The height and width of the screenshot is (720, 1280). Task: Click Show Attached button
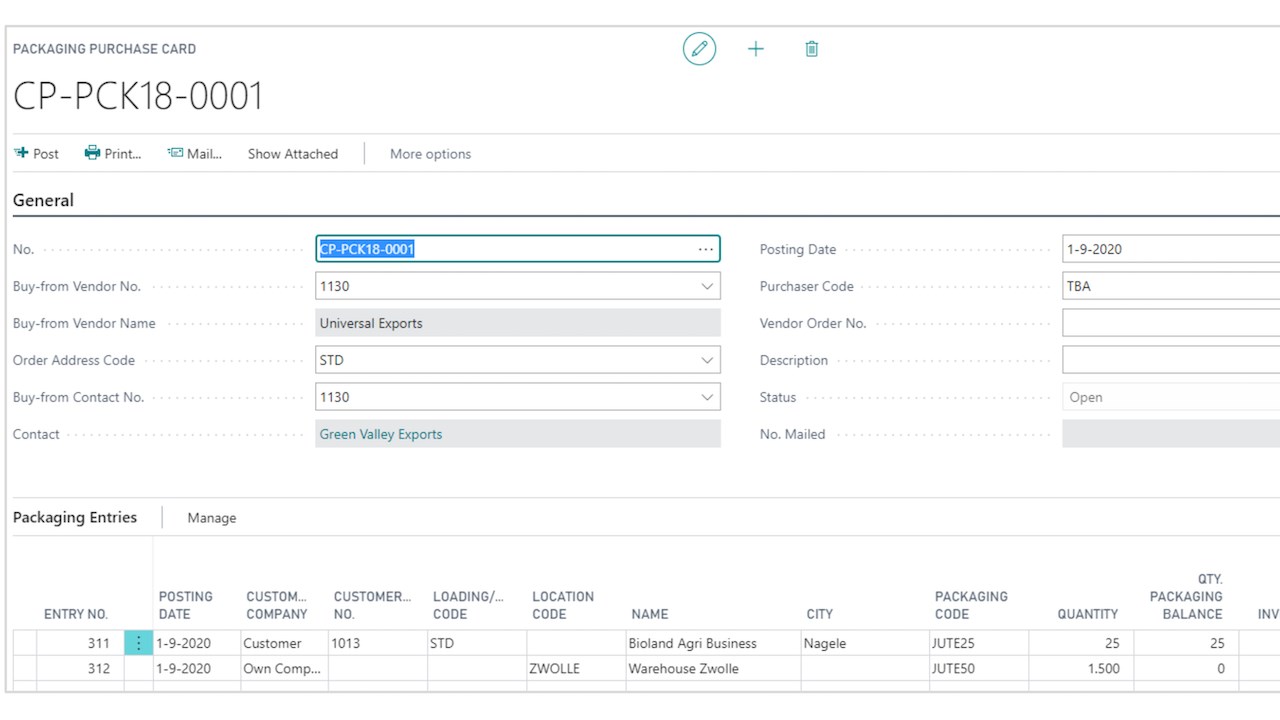coord(293,154)
